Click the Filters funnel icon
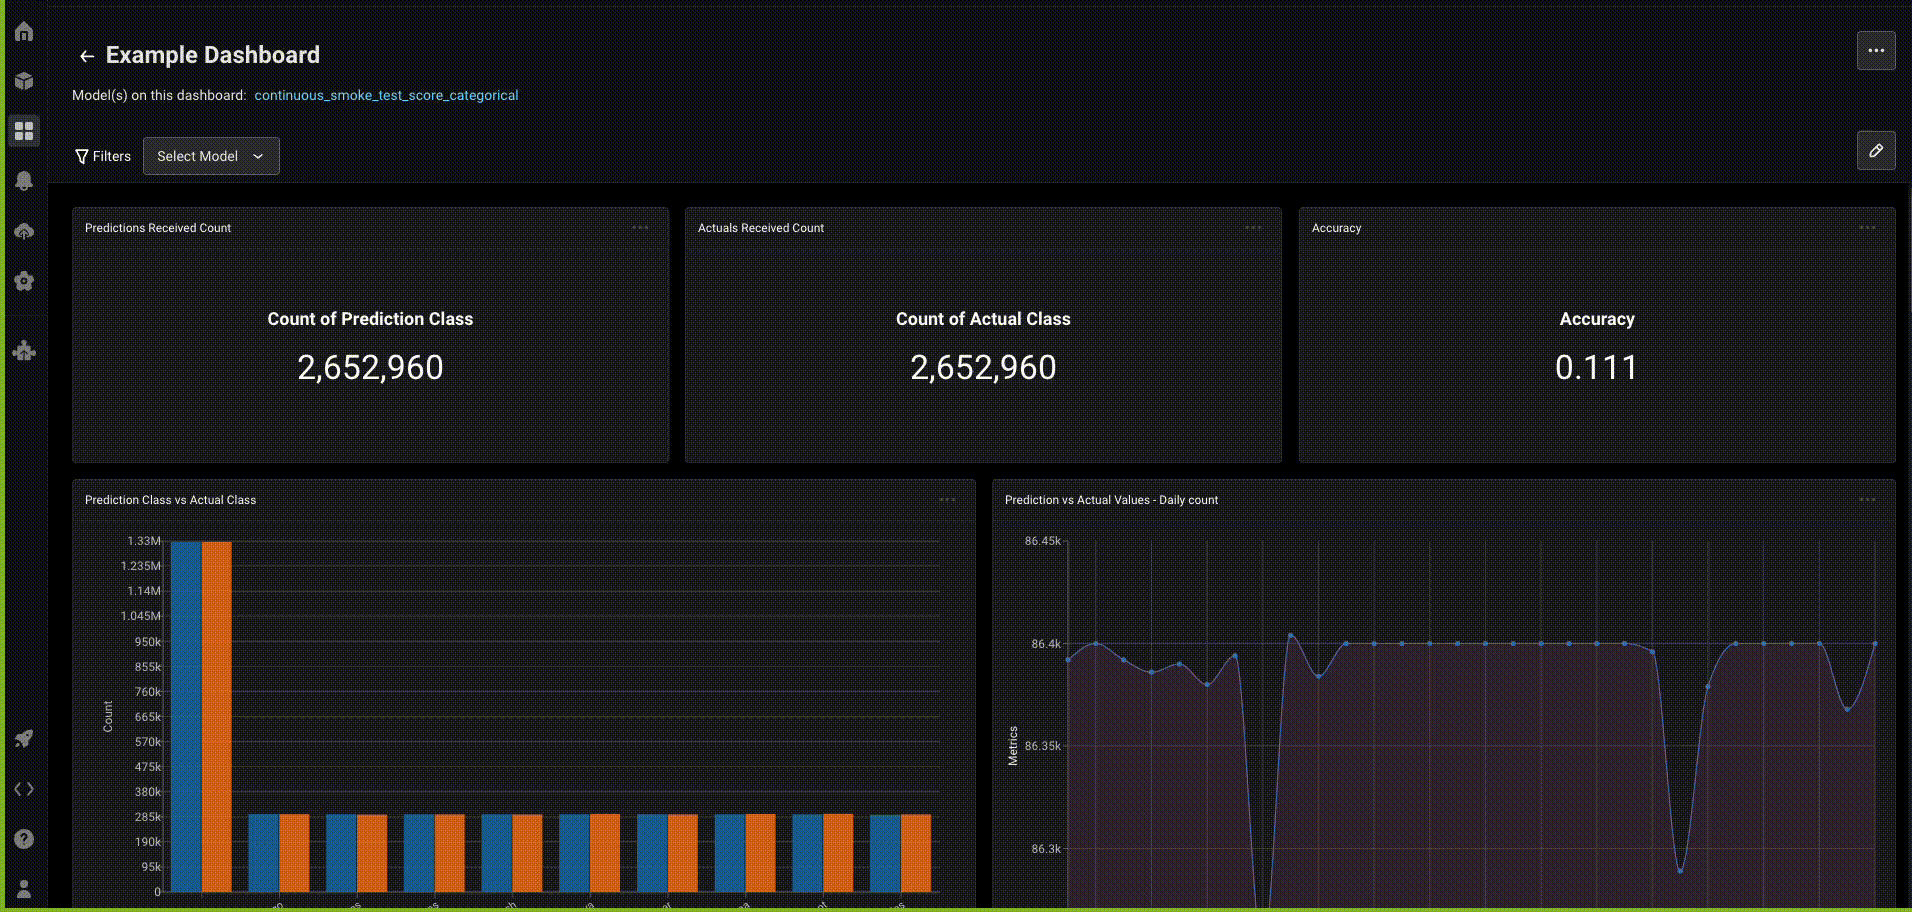This screenshot has width=1912, height=912. click(82, 156)
